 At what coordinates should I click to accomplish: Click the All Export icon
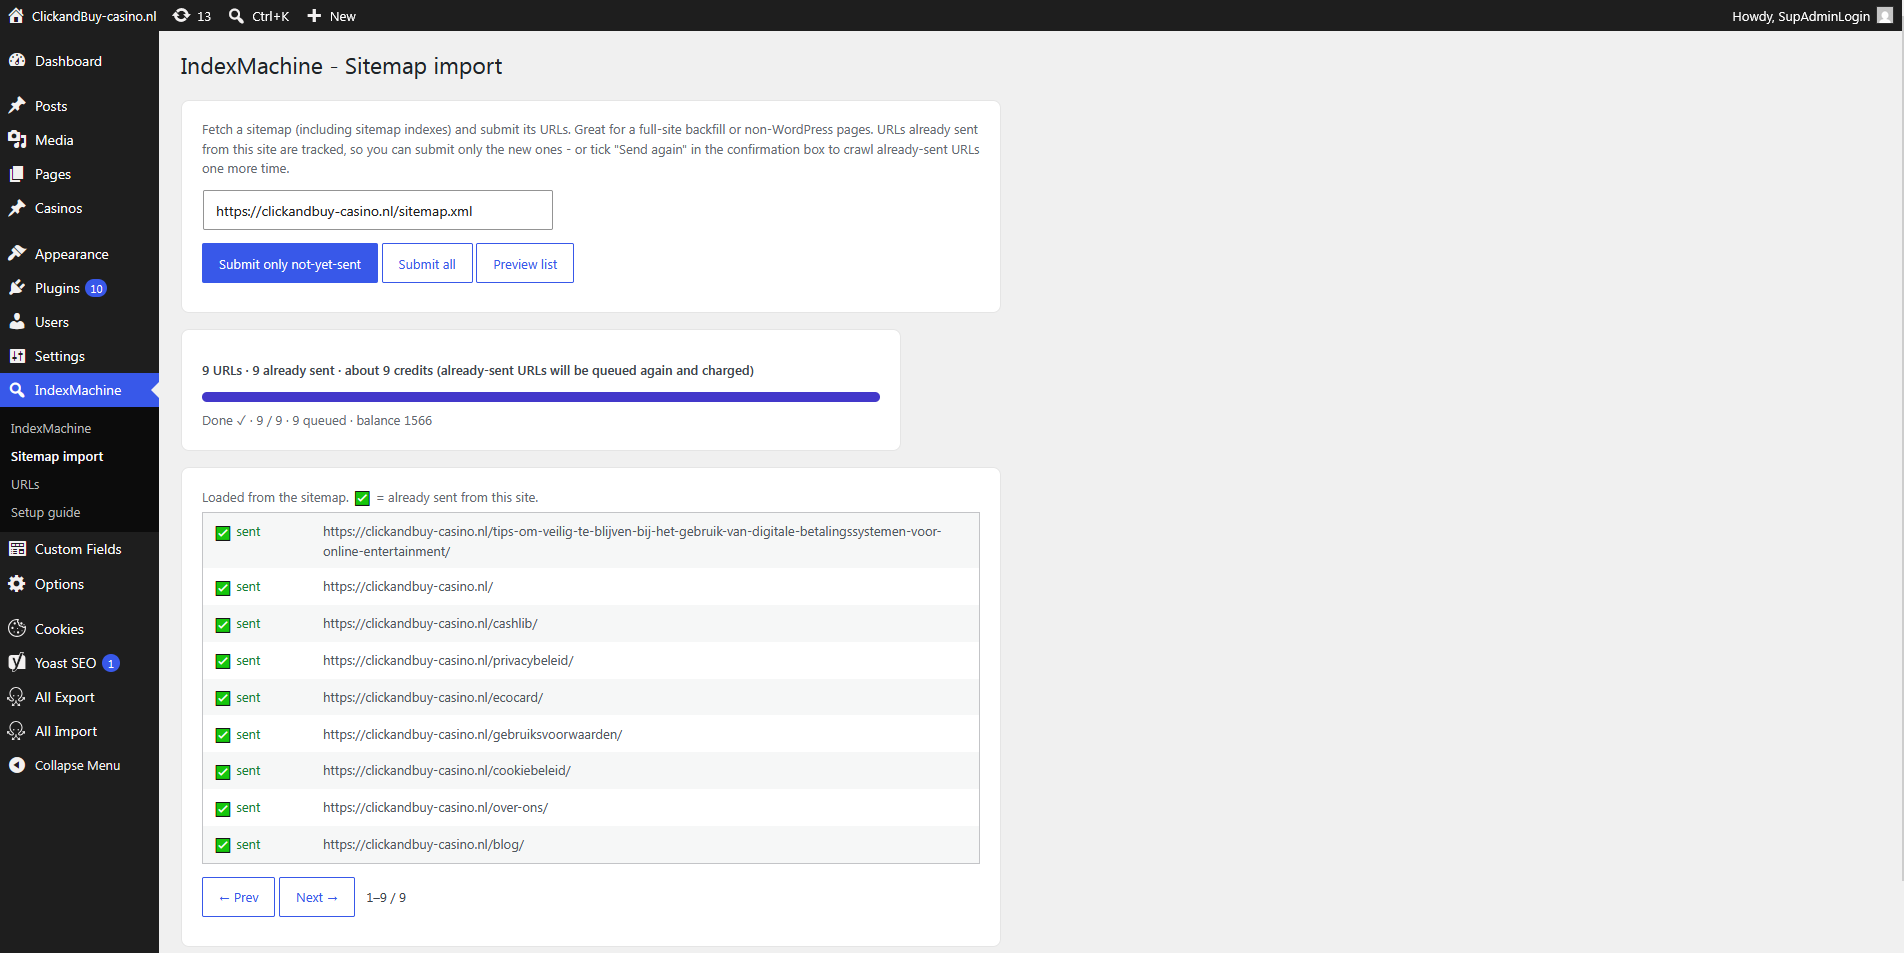(17, 697)
